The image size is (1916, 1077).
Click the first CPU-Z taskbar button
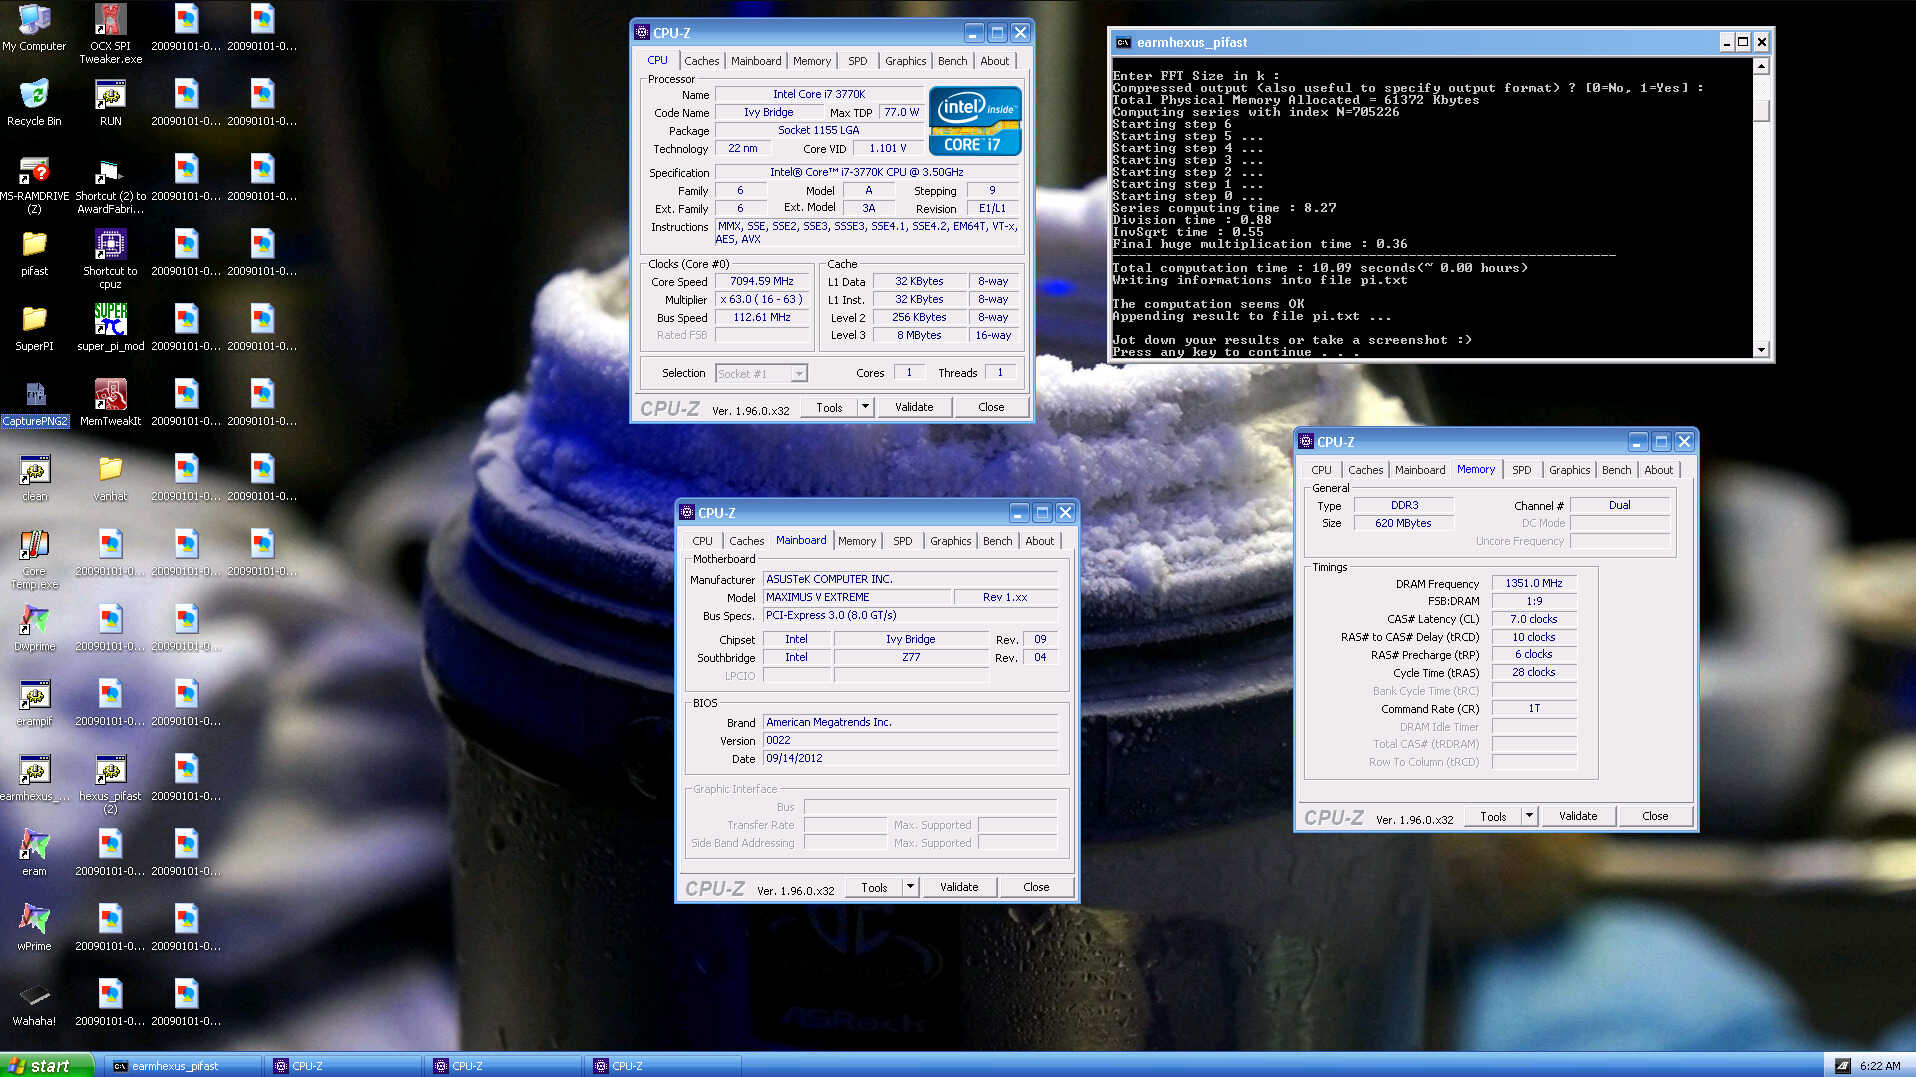point(341,1066)
